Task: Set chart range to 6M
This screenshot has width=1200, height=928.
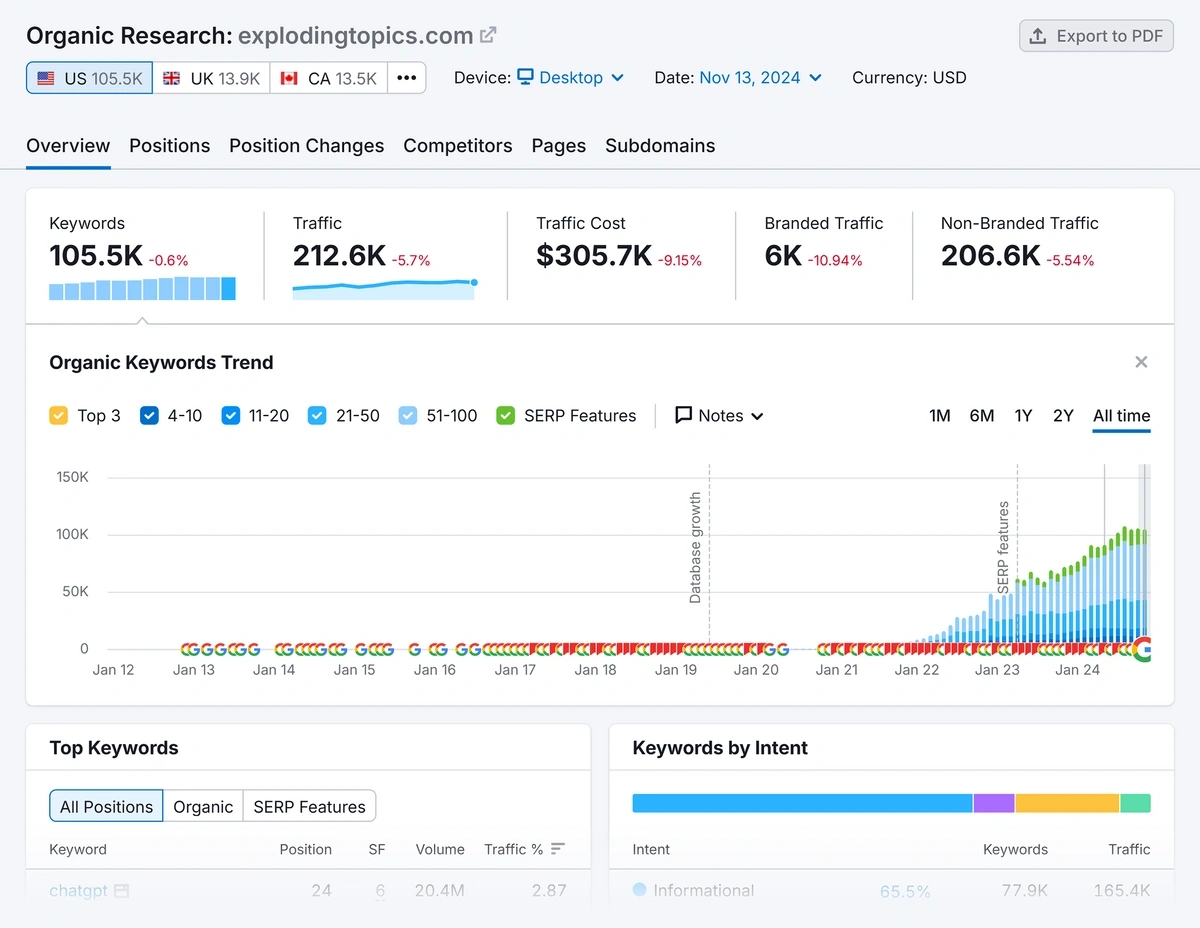Action: pos(982,416)
